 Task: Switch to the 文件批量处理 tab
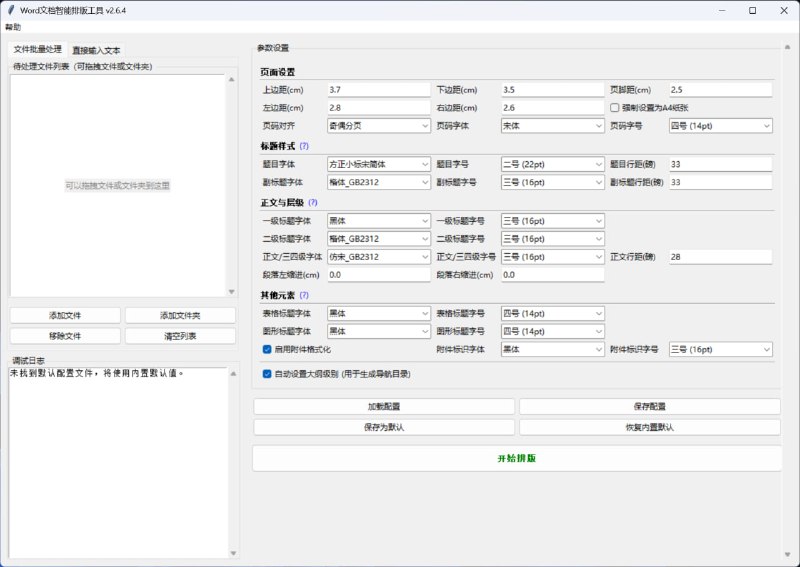38,50
